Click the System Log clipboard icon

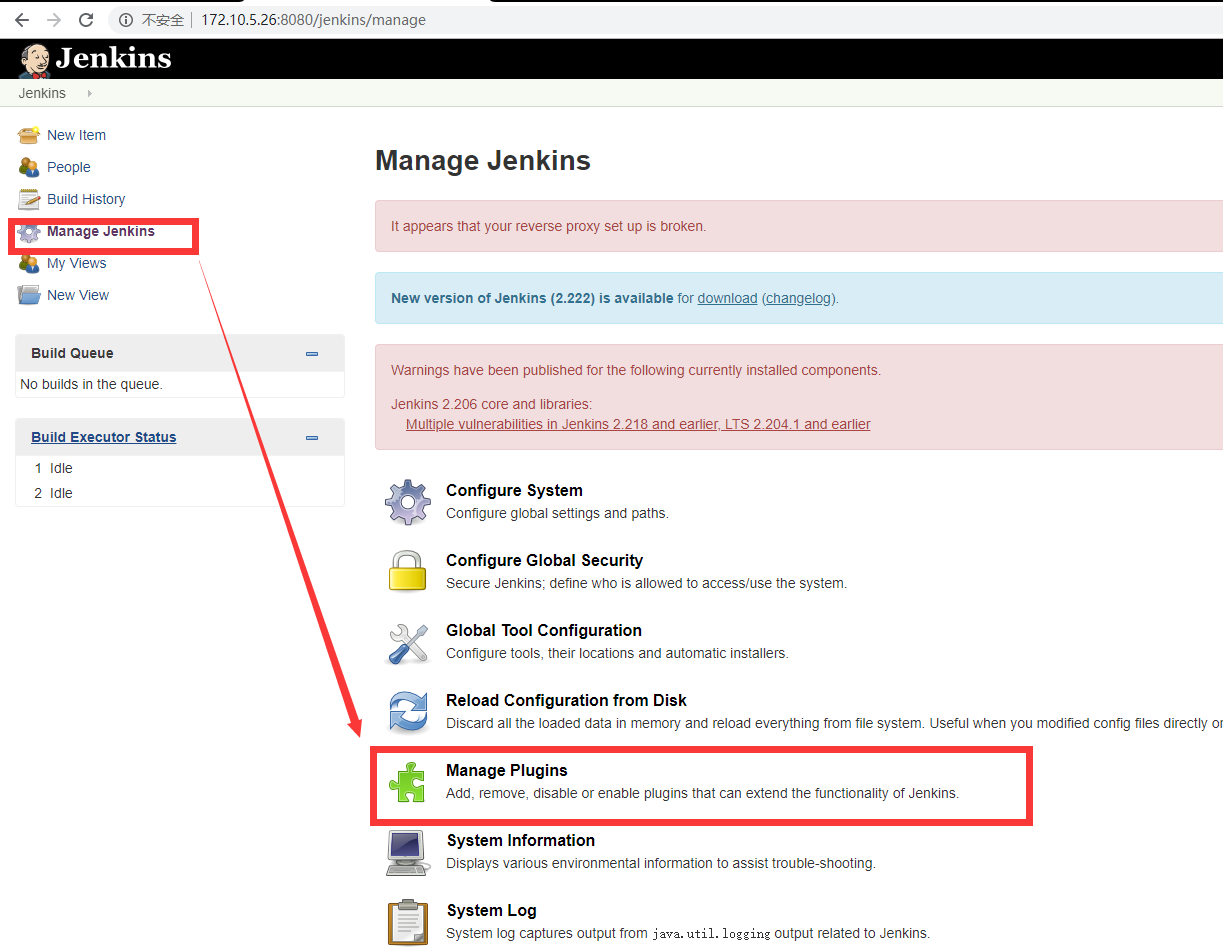click(408, 922)
